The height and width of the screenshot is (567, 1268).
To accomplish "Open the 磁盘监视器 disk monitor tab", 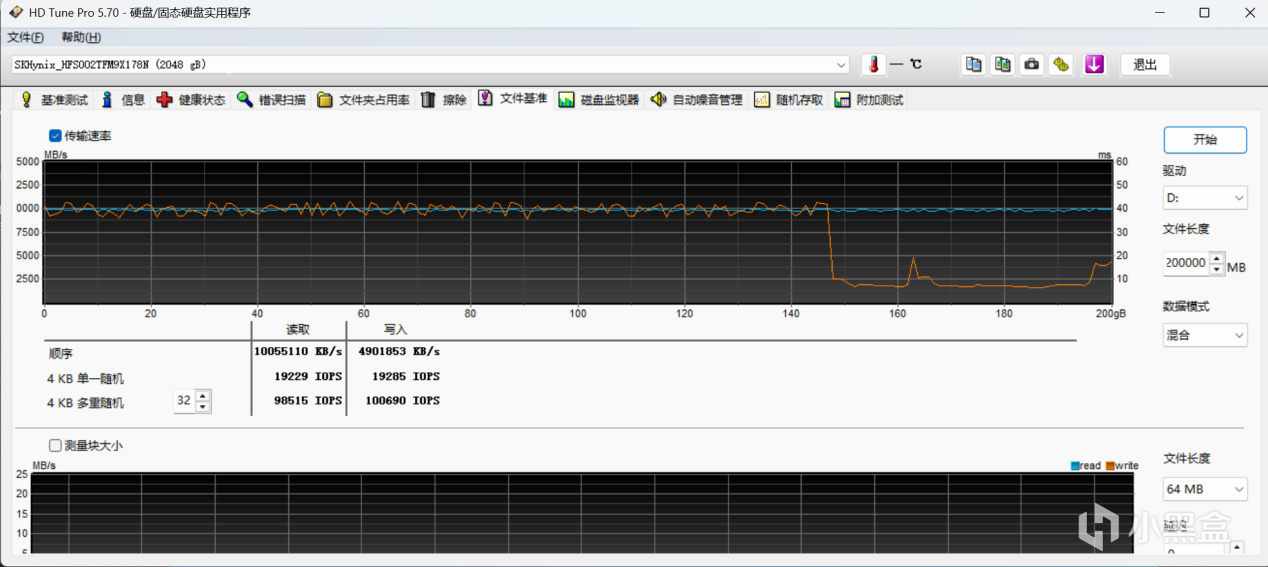I will tap(599, 100).
